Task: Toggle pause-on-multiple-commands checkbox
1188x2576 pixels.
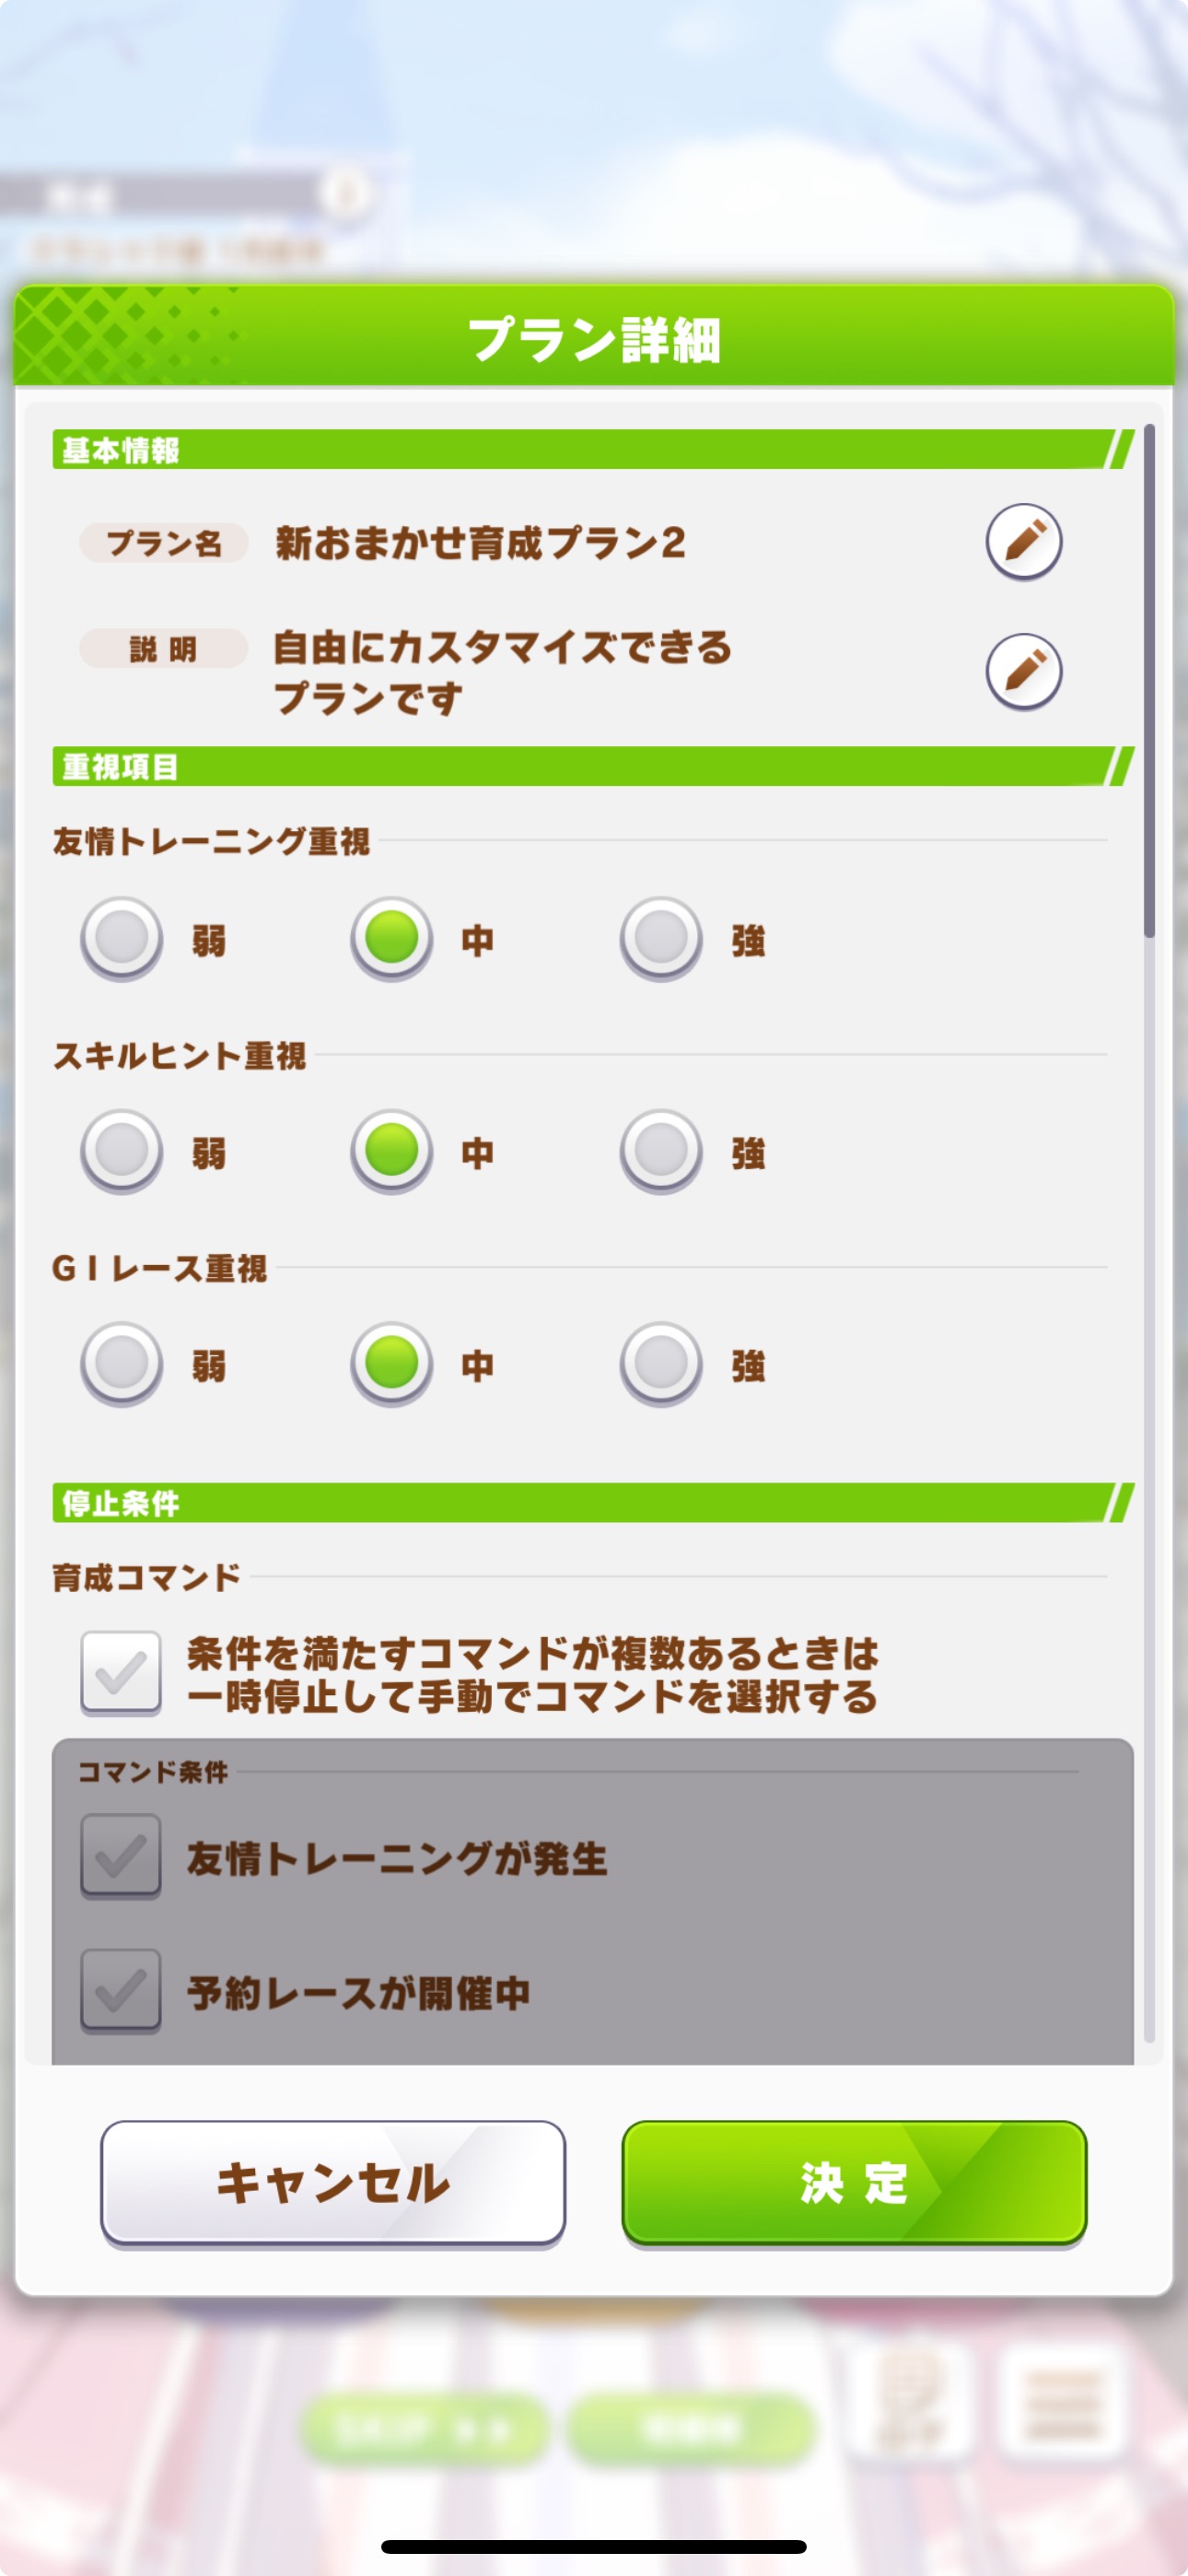Action: (x=121, y=1673)
